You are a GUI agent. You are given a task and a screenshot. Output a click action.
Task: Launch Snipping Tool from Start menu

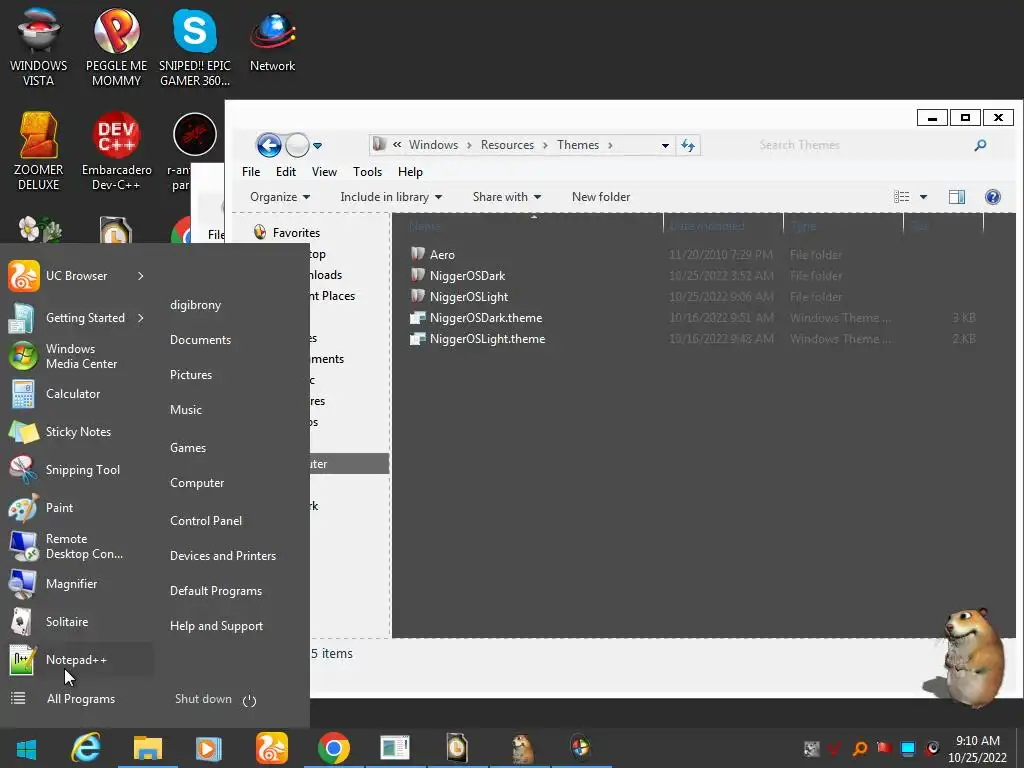(82, 470)
